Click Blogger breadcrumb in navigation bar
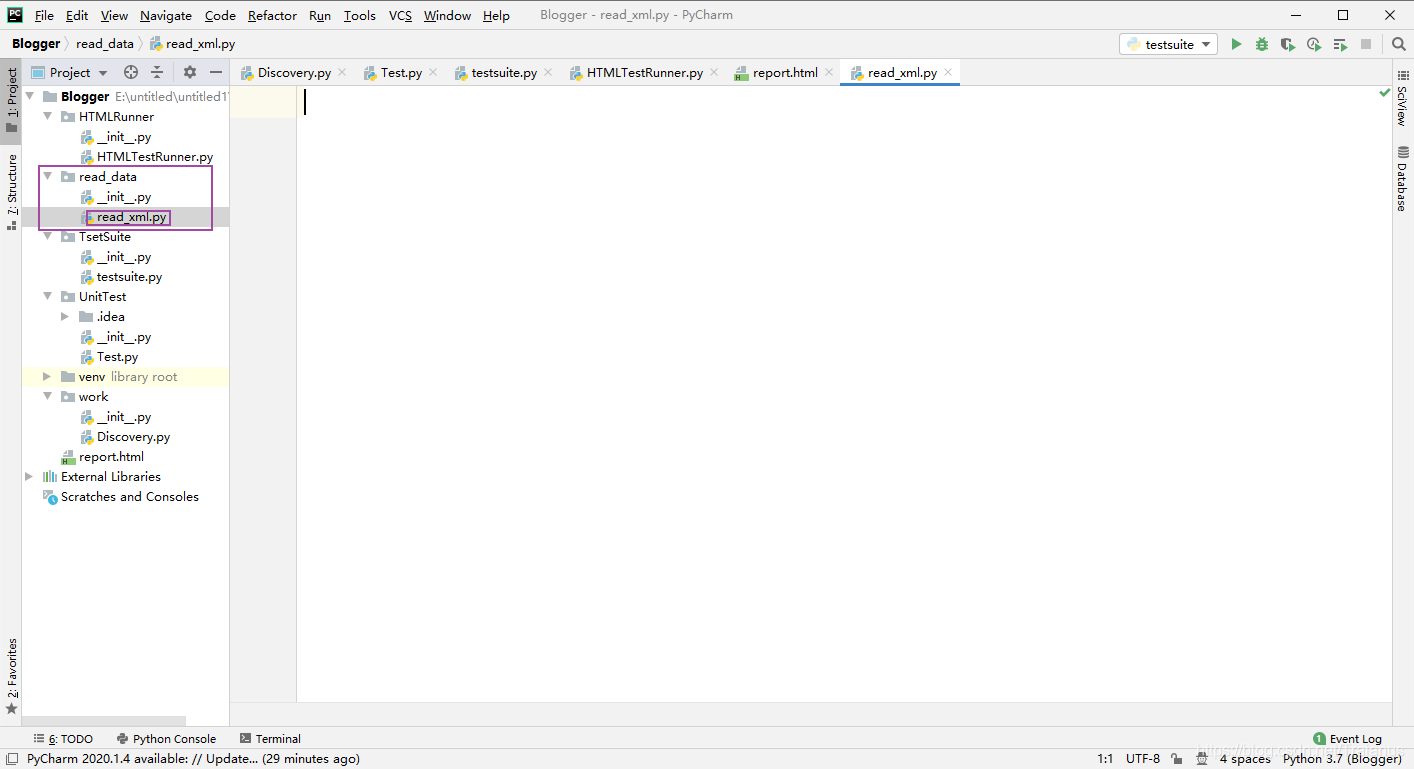Viewport: 1414px width, 769px height. (x=36, y=44)
